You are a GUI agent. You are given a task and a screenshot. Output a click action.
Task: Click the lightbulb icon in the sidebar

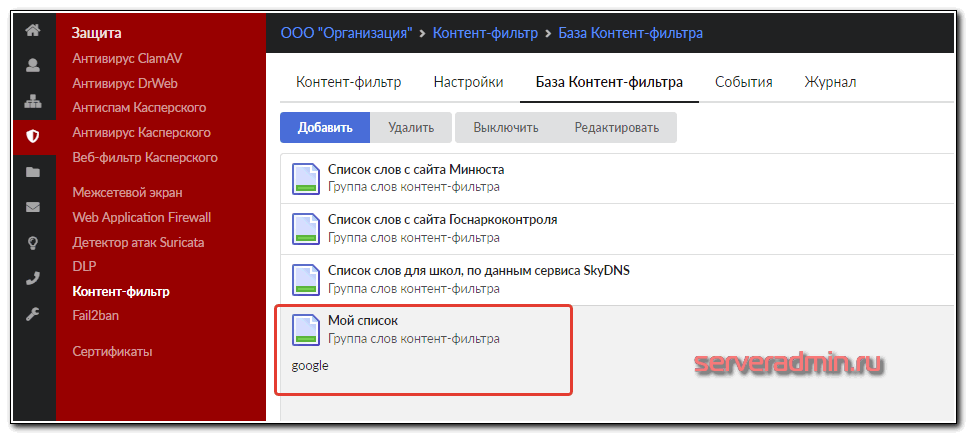[33, 243]
